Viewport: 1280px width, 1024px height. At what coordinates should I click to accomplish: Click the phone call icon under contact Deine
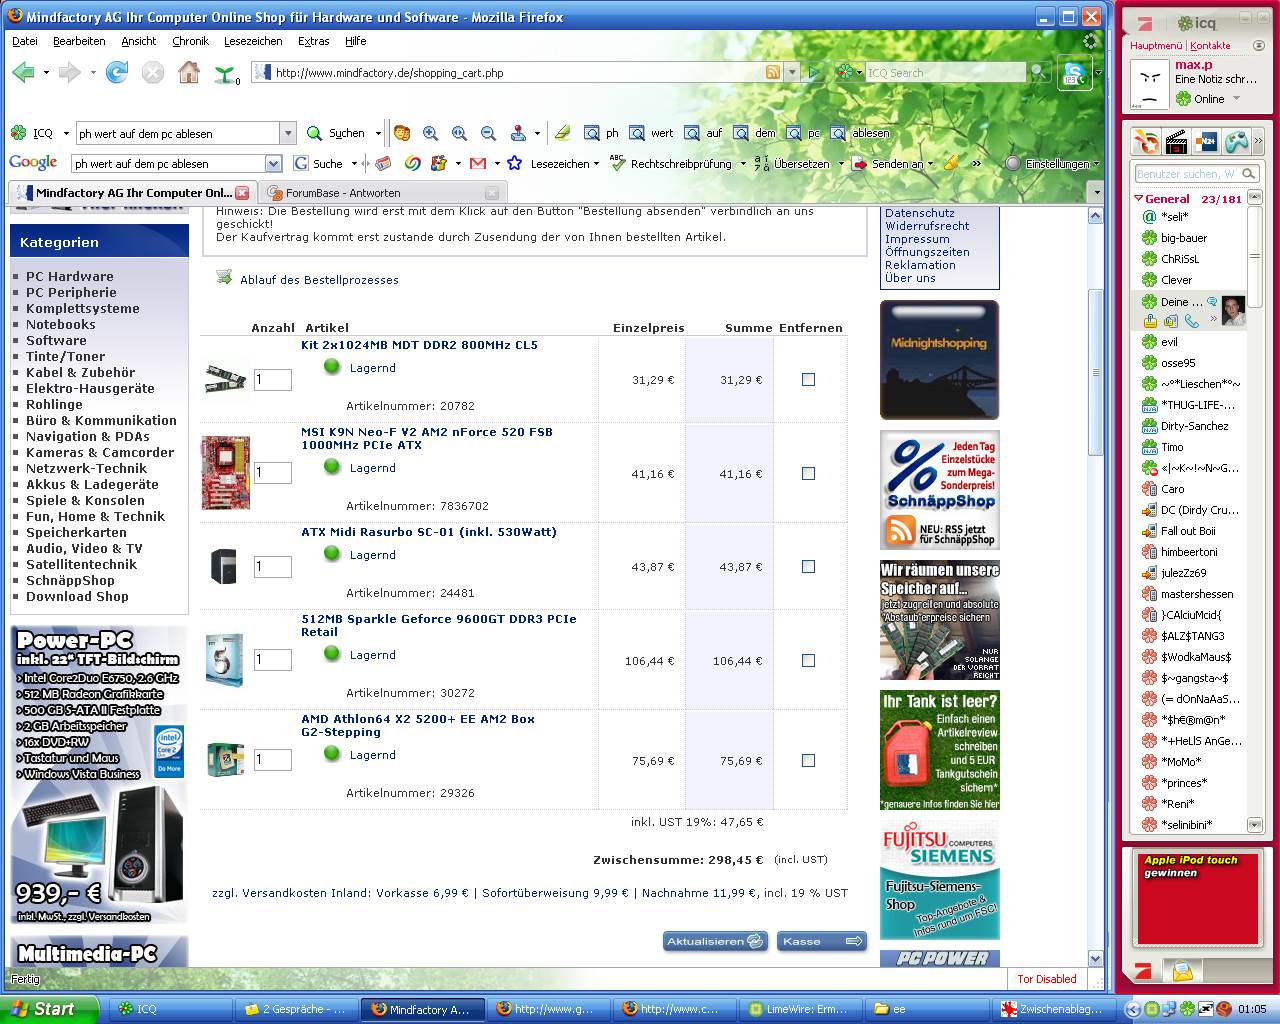pos(1191,321)
